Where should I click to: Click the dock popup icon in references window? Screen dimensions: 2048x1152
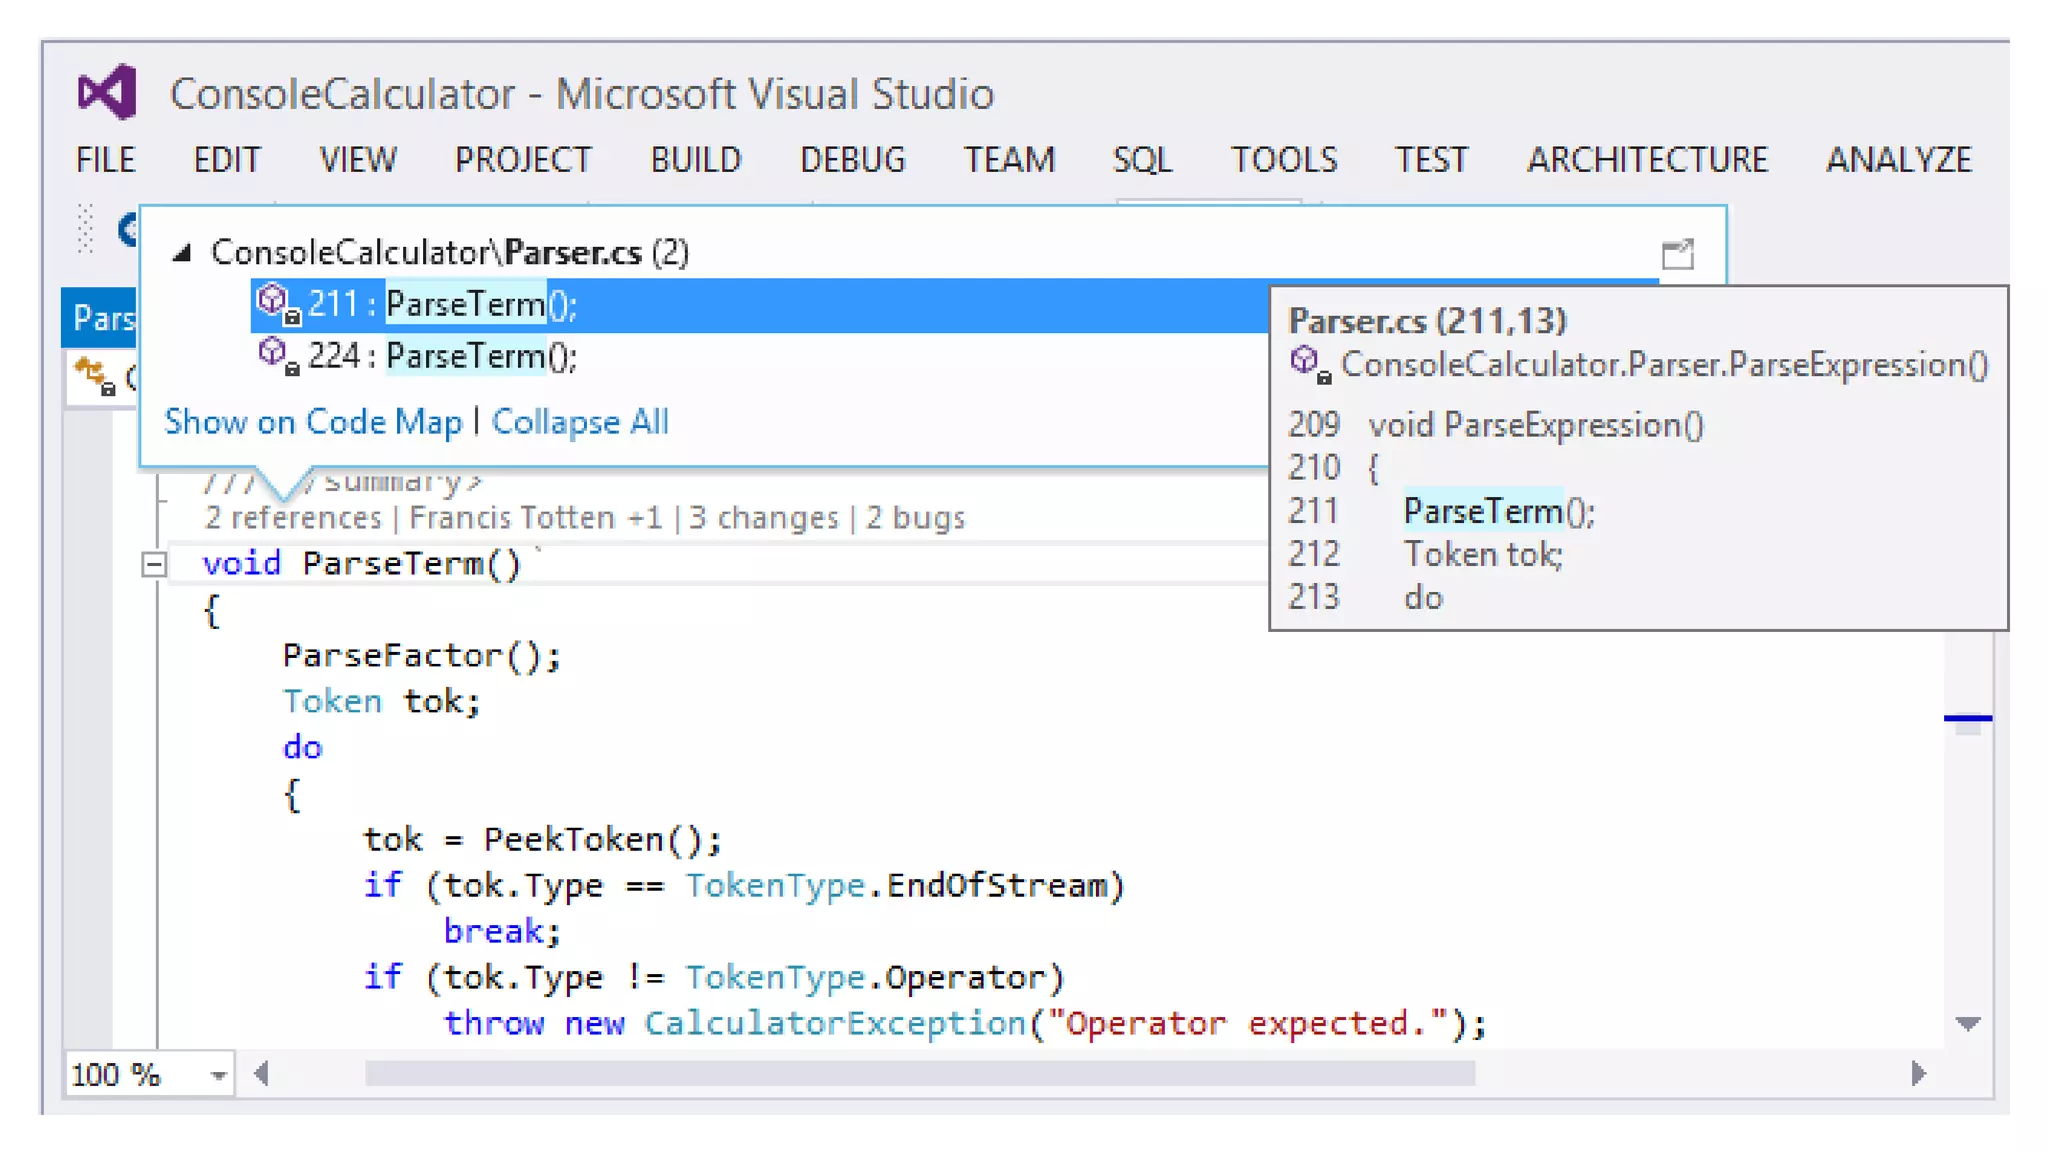(x=1677, y=254)
